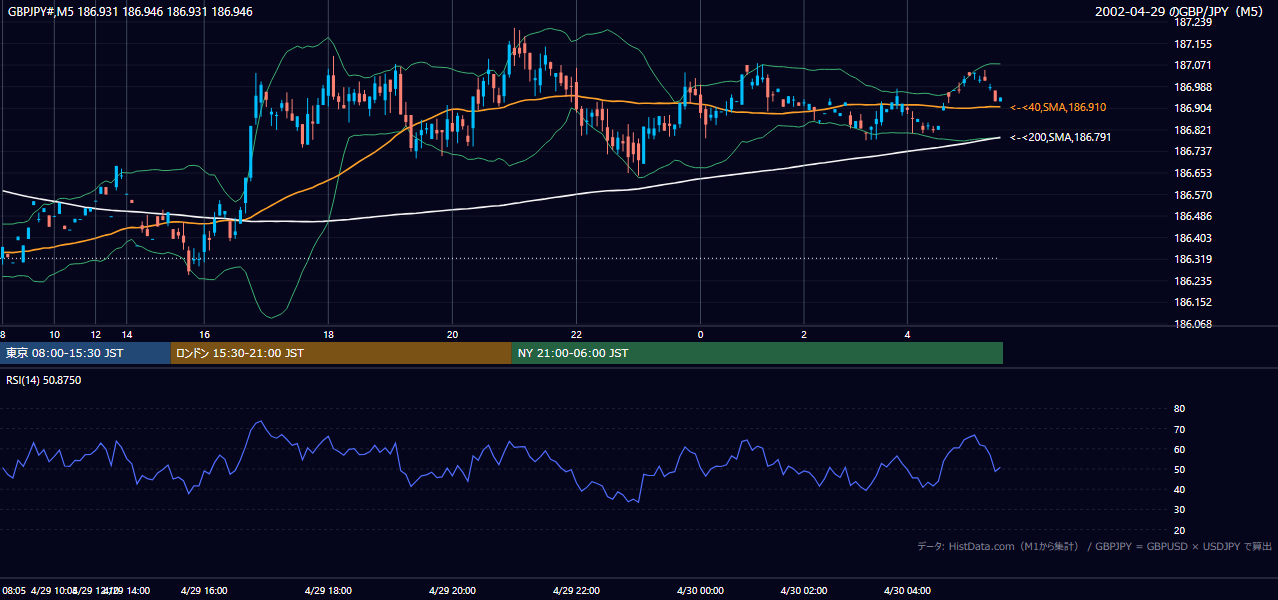
Task: Click the RSI(14) 50.8750 indicator label
Action: pyautogui.click(x=44, y=380)
